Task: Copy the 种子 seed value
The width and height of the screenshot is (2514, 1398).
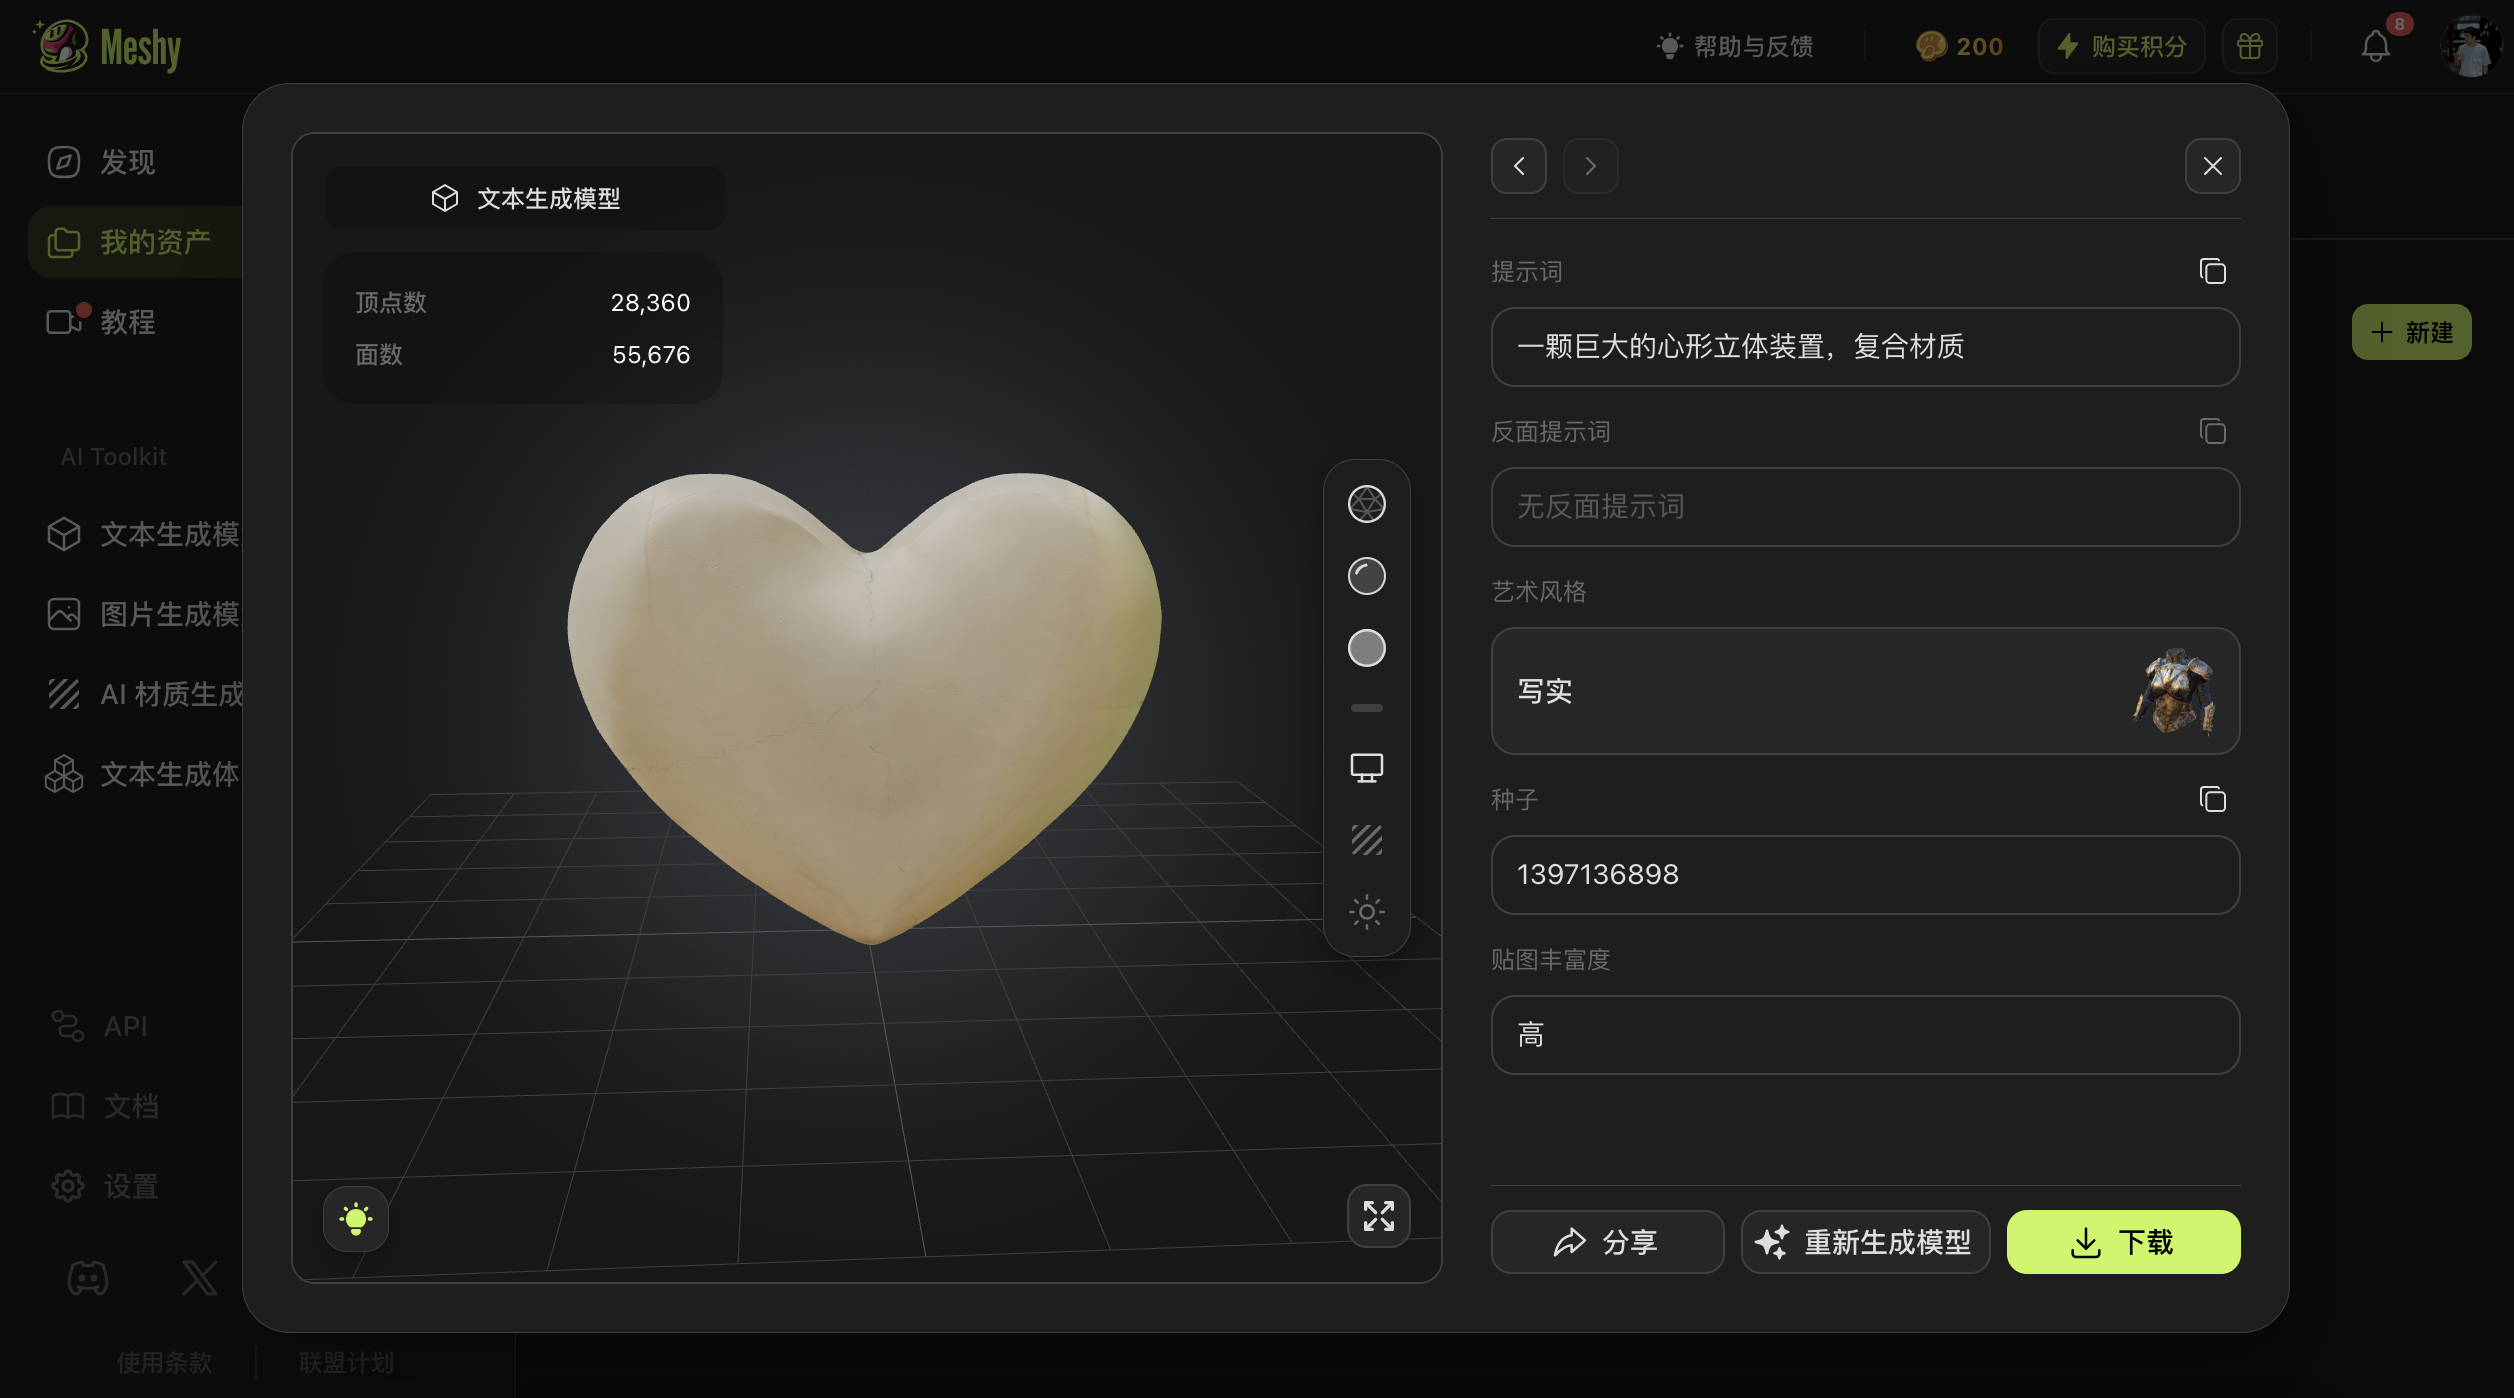Action: tap(2212, 799)
